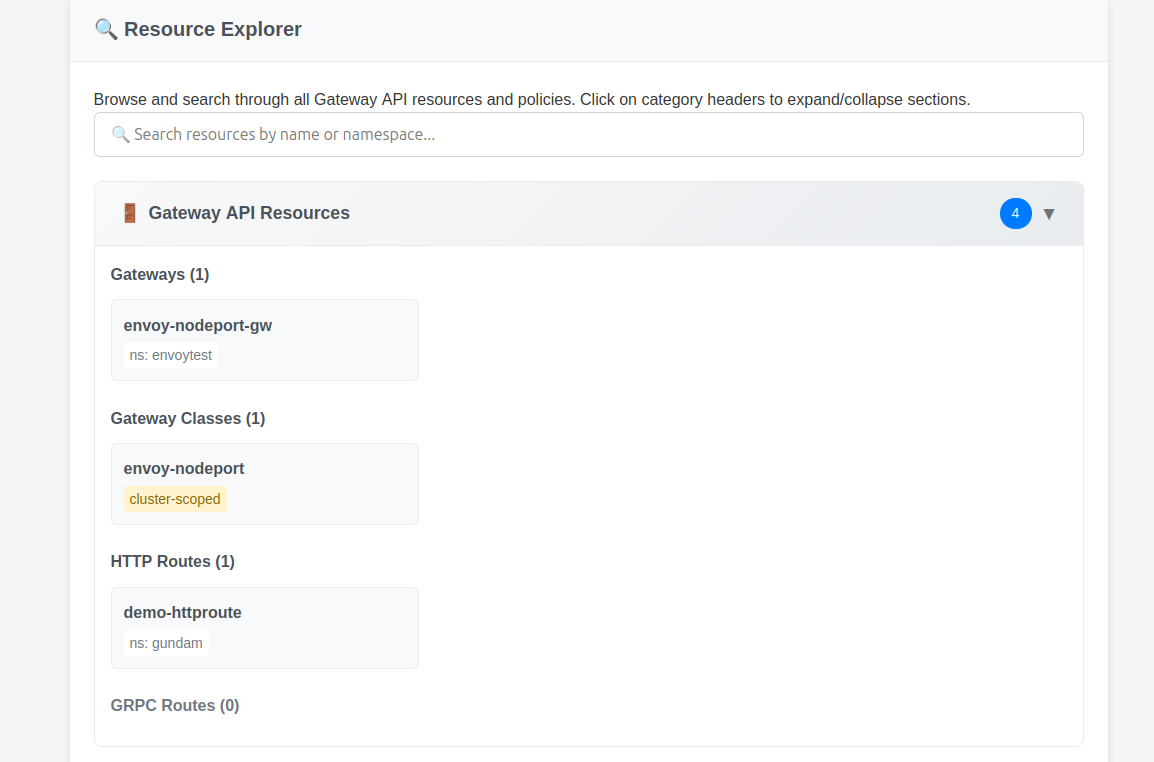Click the magnifier icon inside search box
This screenshot has height=762, width=1154.
pos(120,134)
